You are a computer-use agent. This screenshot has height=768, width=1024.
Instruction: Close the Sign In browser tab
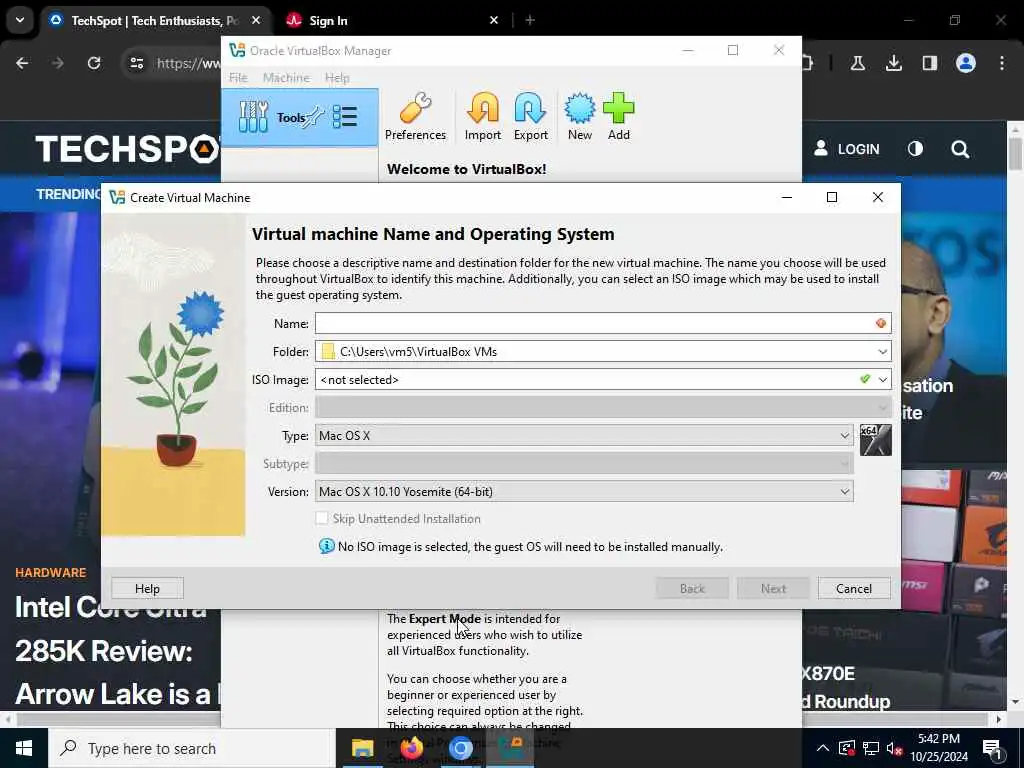(494, 20)
